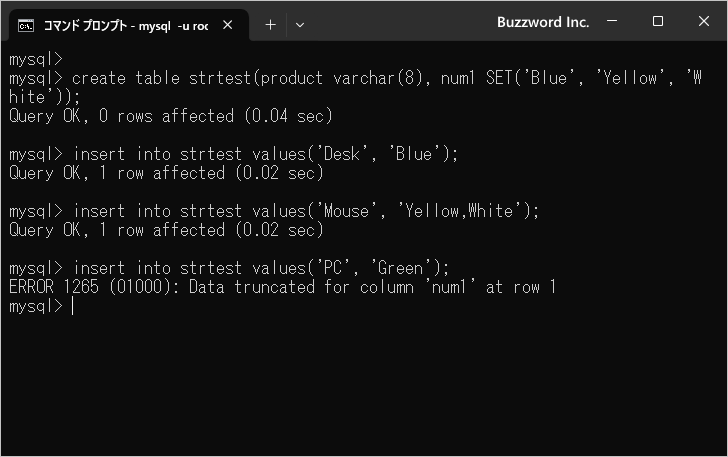The width and height of the screenshot is (728, 457).
Task: Click the command prompt icon on the tab
Action: point(26,26)
